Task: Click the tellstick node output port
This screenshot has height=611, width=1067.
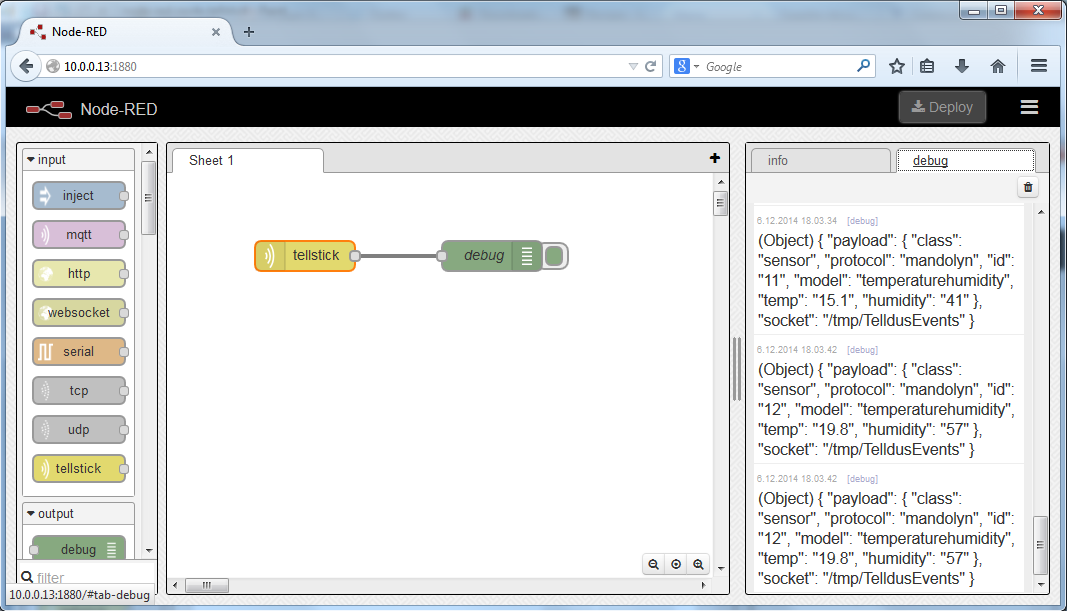Action: pos(355,256)
